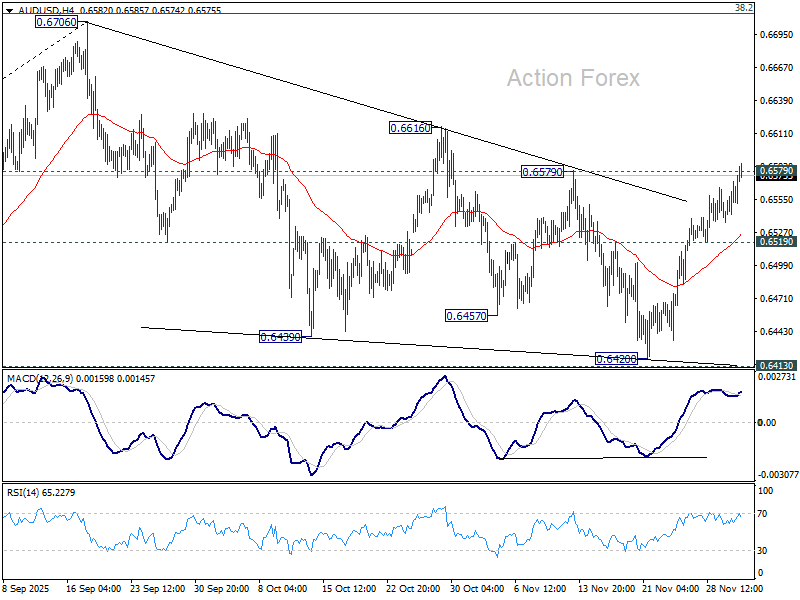Click the 16 Sep 04:00 time label
This screenshot has height=600, width=800.
(93, 588)
